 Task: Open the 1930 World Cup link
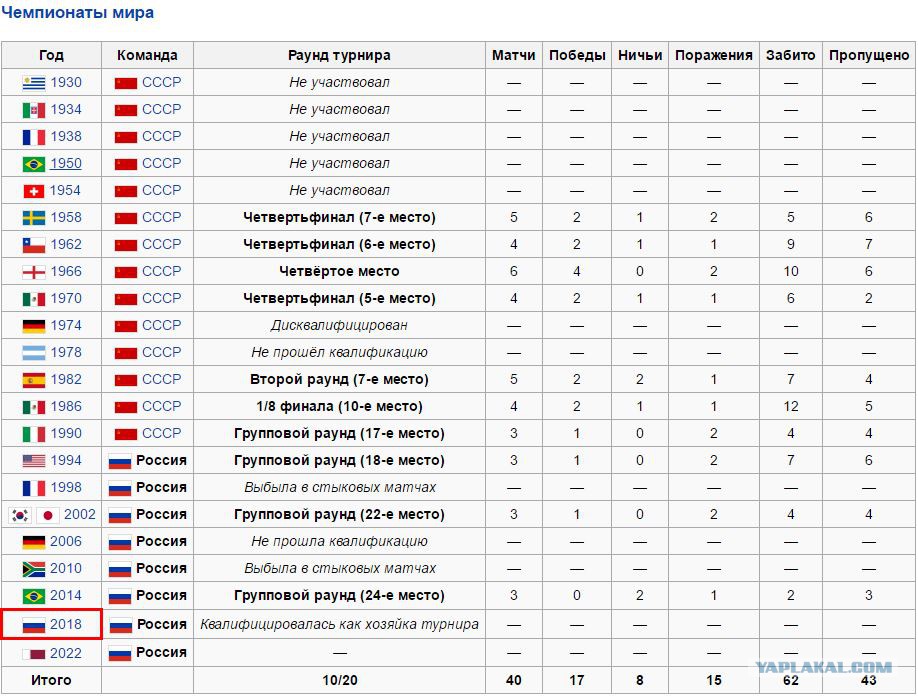(66, 83)
